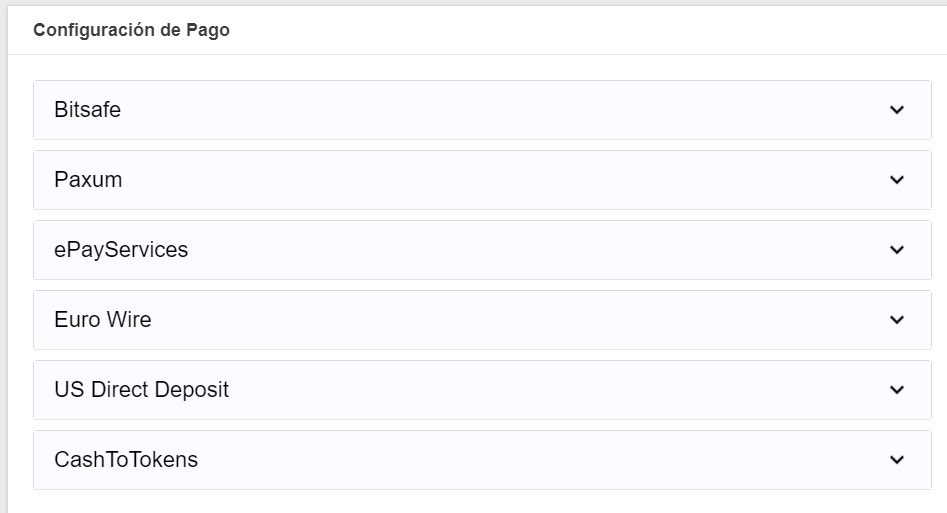Click the Euro Wire label text
947x513 pixels.
pyautogui.click(x=103, y=320)
